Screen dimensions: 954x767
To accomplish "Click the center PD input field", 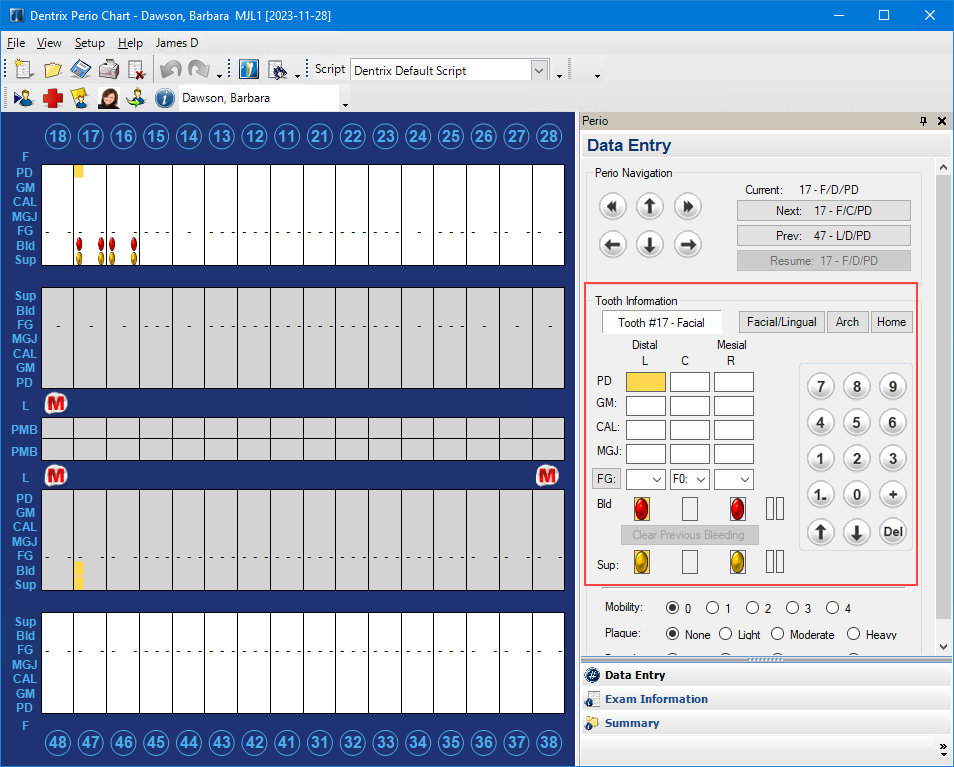I will [x=689, y=381].
